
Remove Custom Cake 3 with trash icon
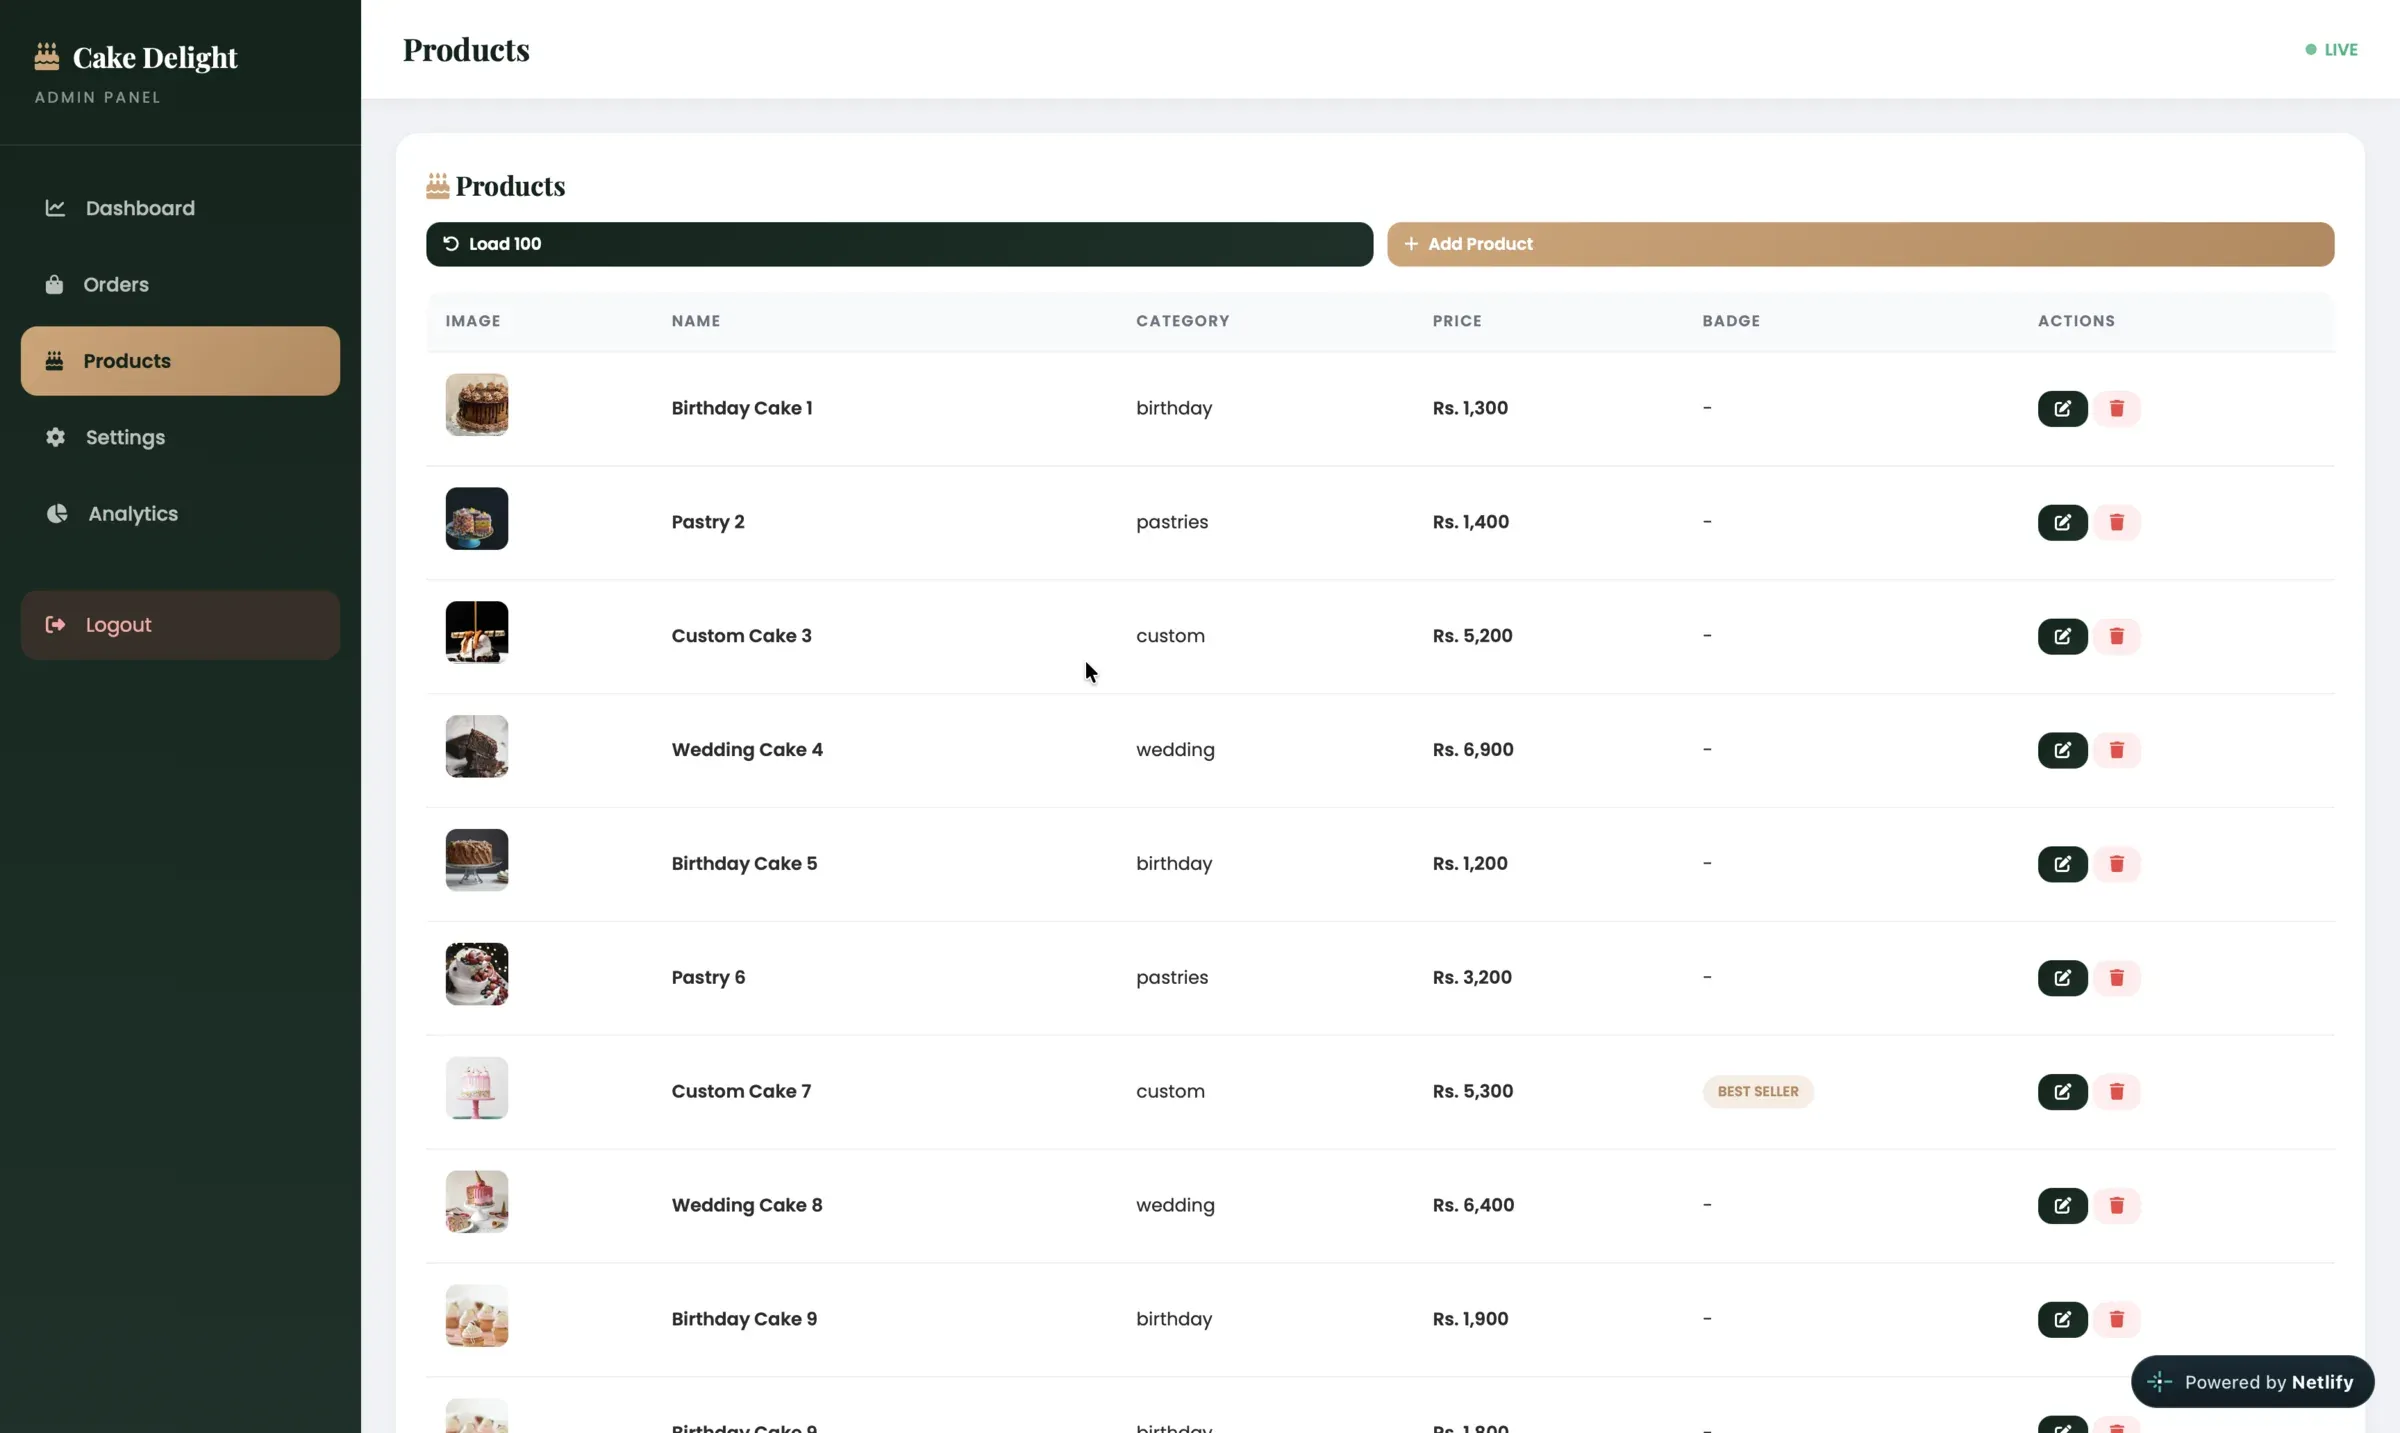tap(2116, 636)
